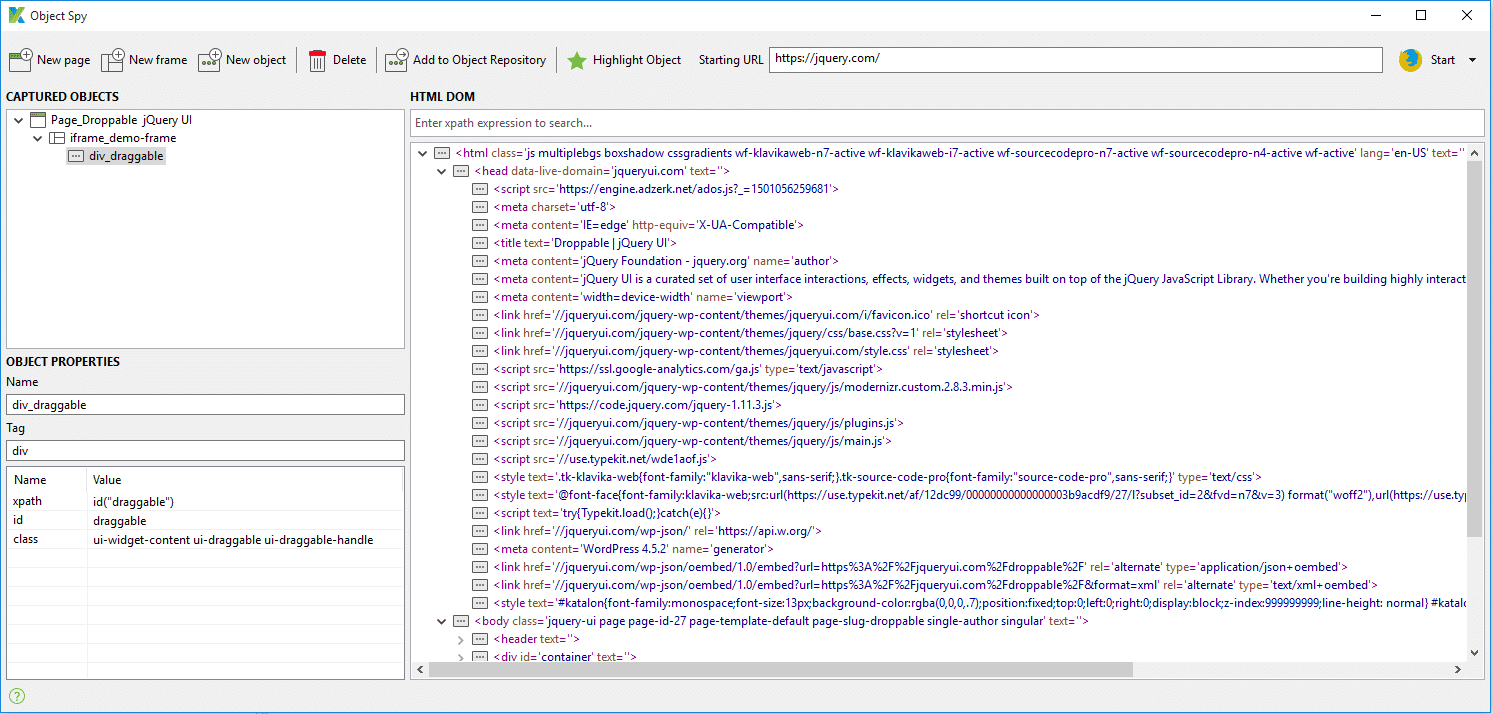Select the base.css stylesheet link DOM row
This screenshot has width=1493, height=714.
[x=750, y=333]
